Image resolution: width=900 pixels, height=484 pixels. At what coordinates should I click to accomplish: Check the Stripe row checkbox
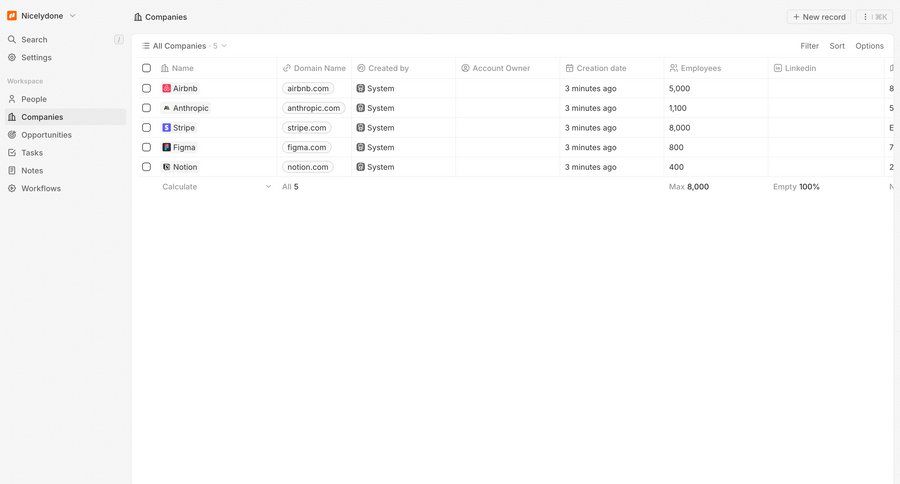tap(146, 127)
